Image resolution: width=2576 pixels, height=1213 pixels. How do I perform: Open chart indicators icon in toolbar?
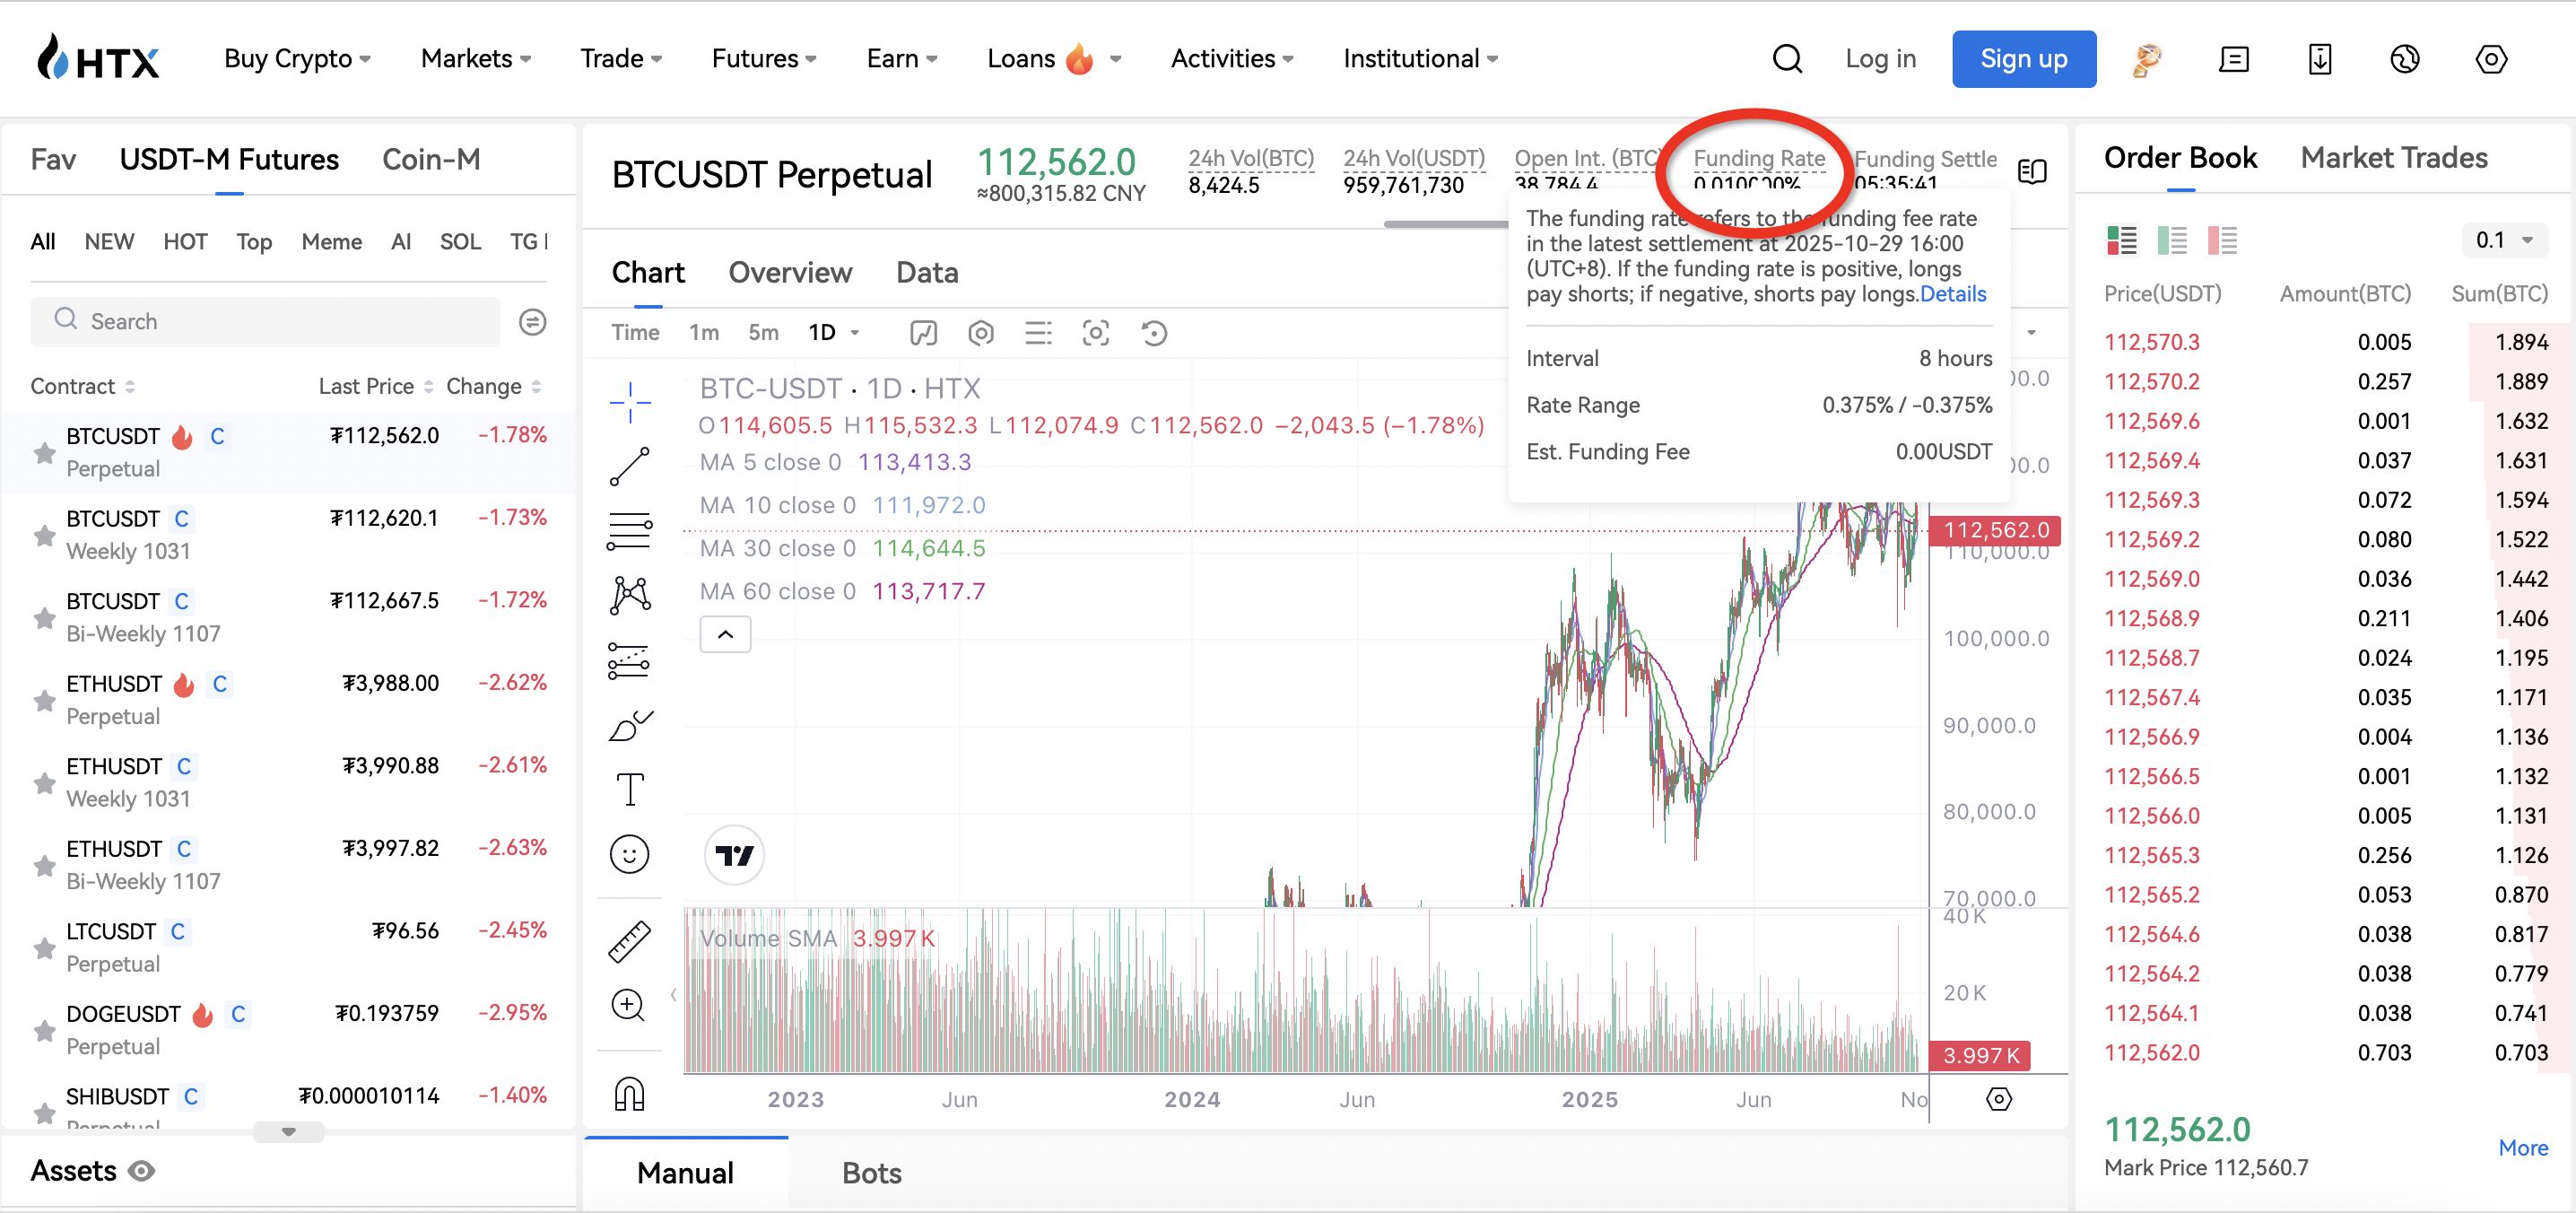tap(922, 333)
